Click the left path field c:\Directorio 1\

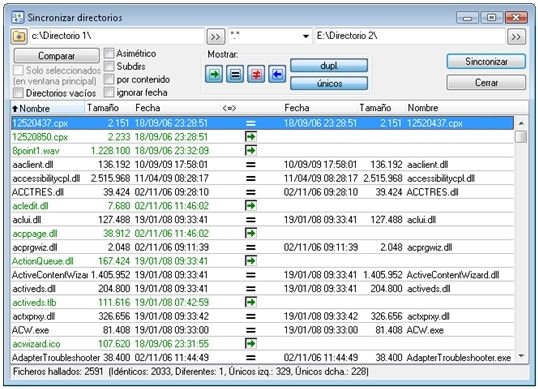[x=117, y=36]
